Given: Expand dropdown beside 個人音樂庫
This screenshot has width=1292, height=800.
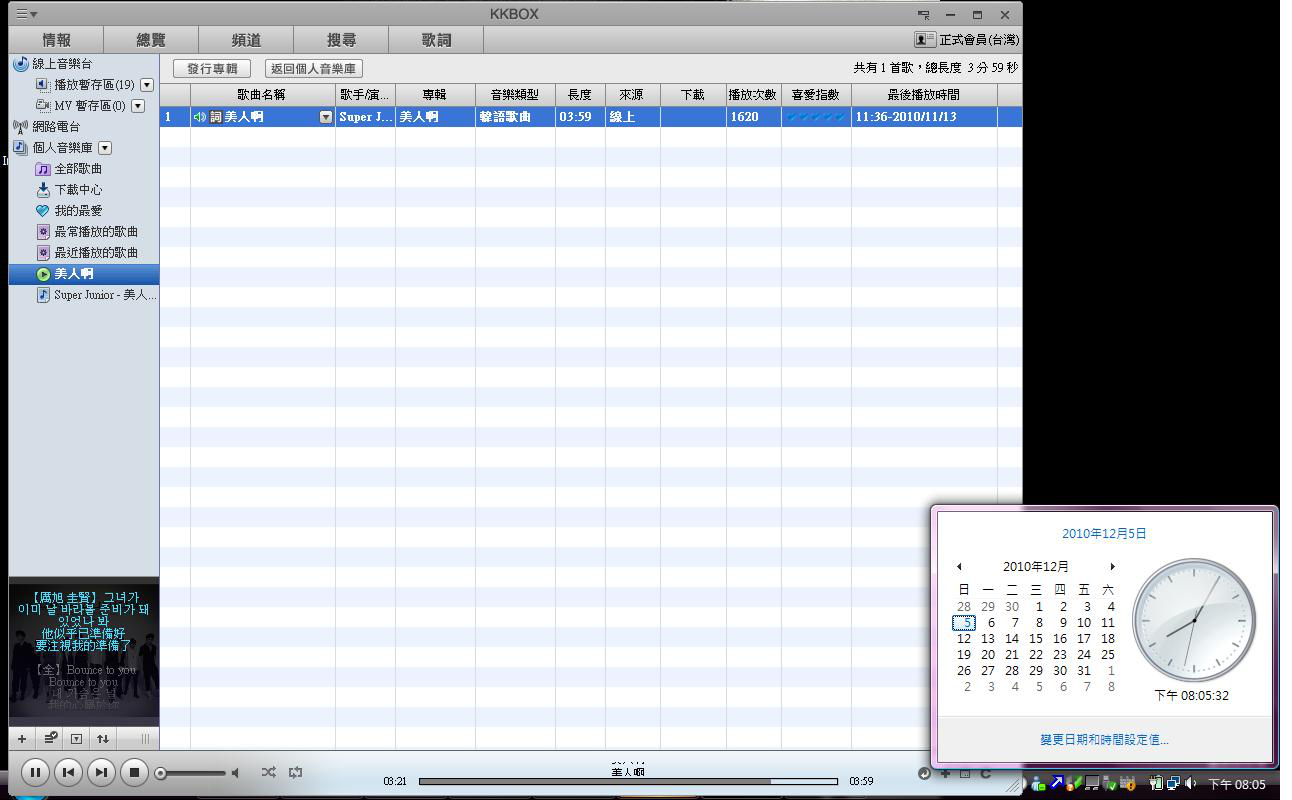Looking at the screenshot, I should tap(105, 148).
